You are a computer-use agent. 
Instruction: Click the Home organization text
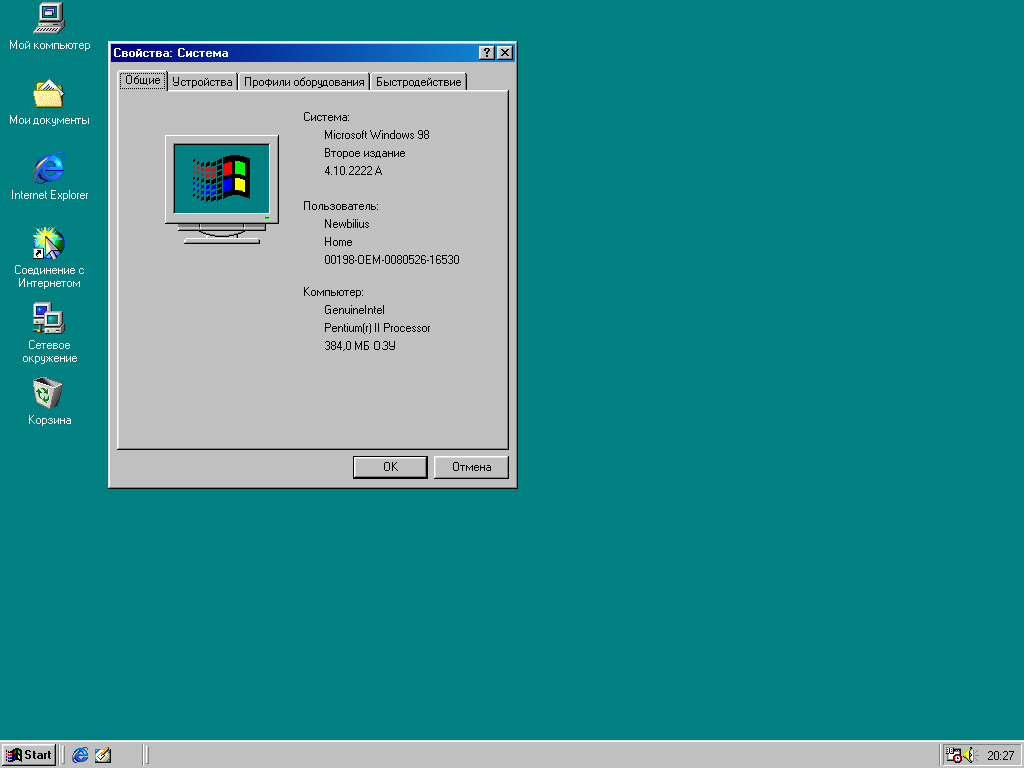click(338, 242)
